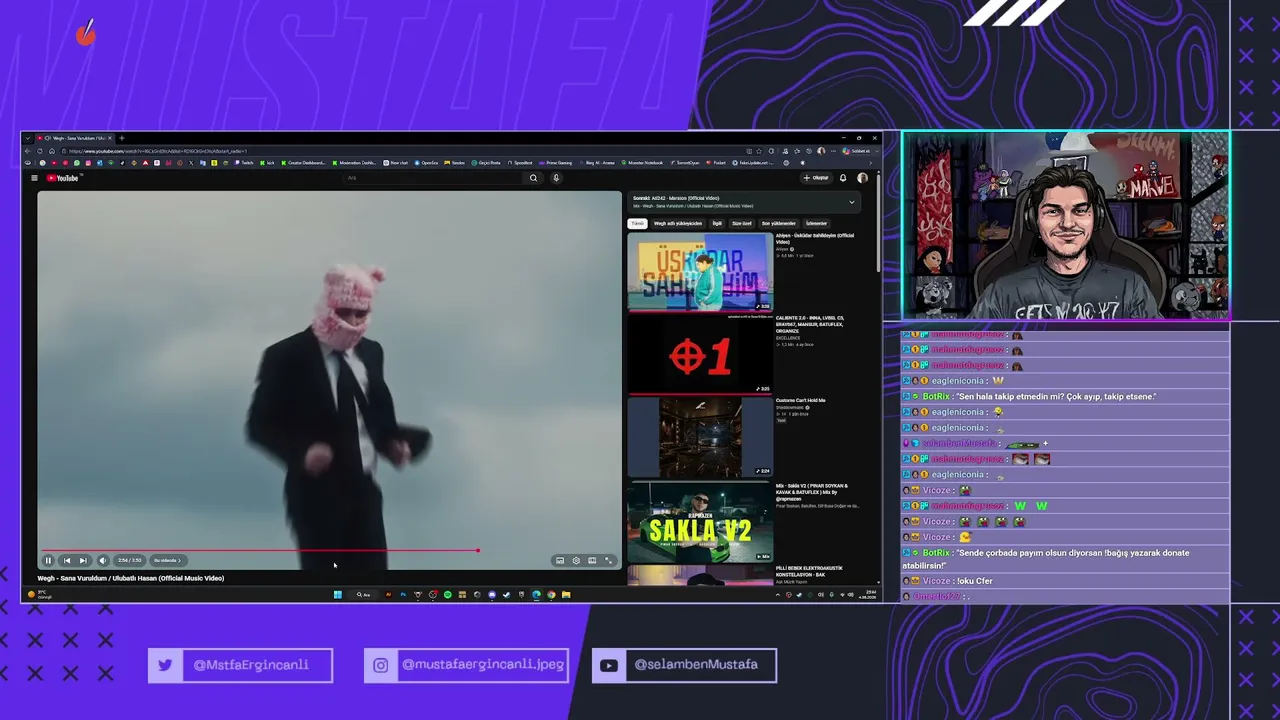Start voice search with microphone

coord(556,178)
